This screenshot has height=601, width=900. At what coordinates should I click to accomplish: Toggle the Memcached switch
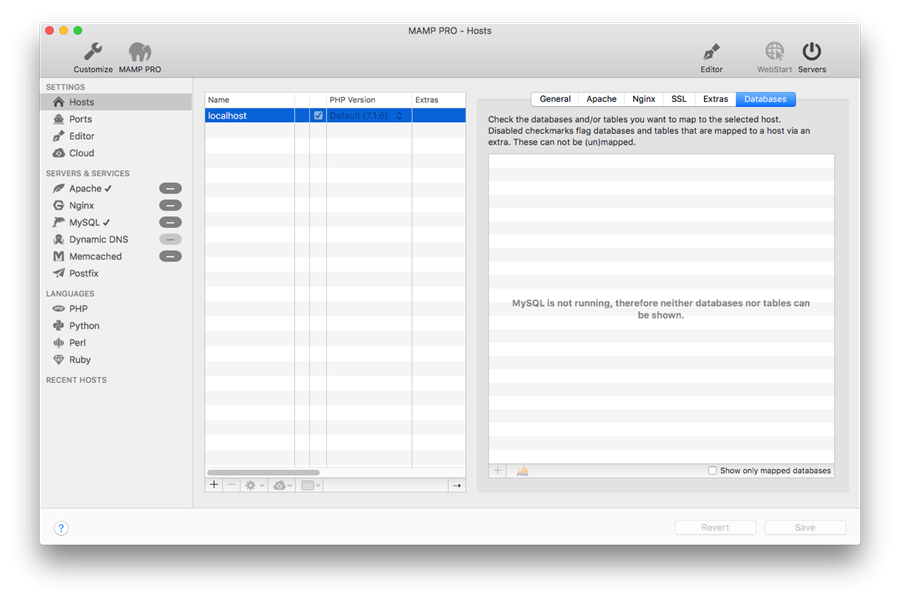[170, 256]
